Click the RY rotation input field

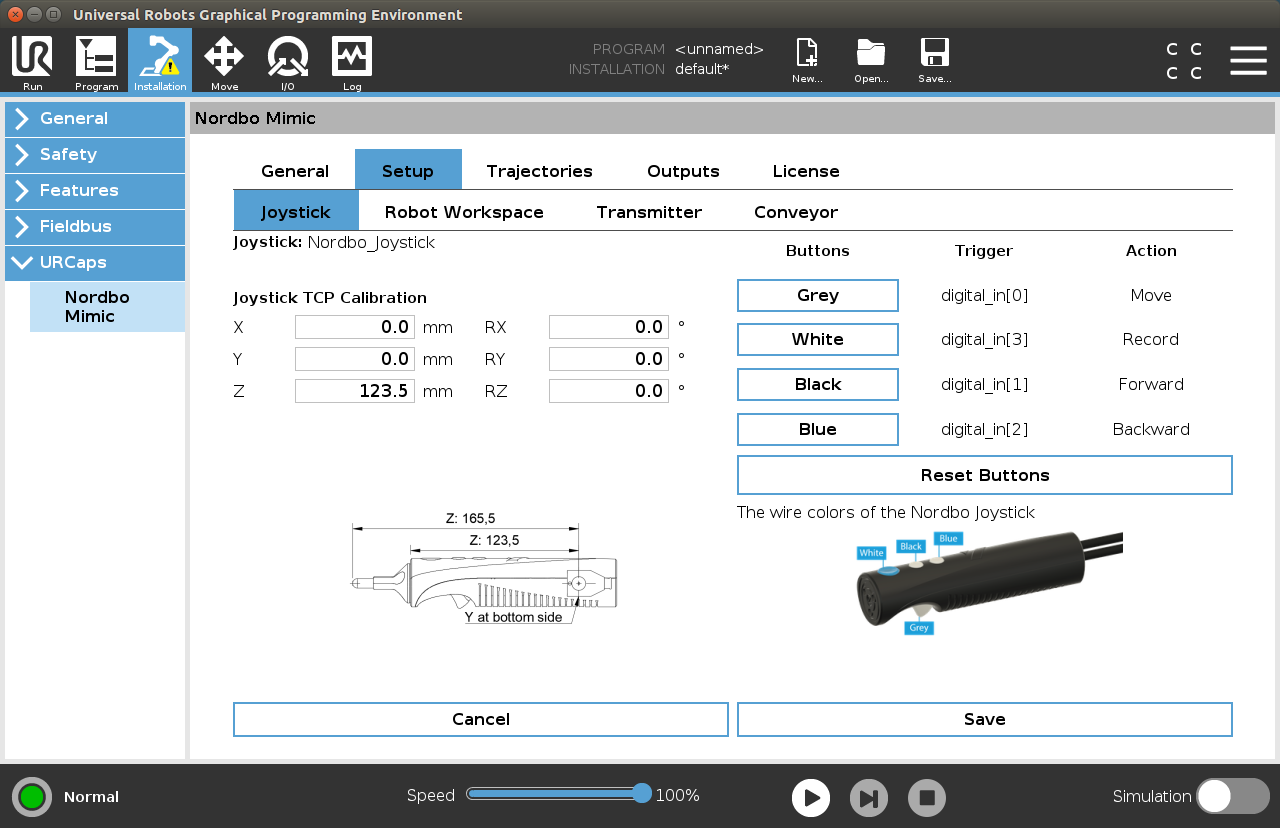coord(609,359)
